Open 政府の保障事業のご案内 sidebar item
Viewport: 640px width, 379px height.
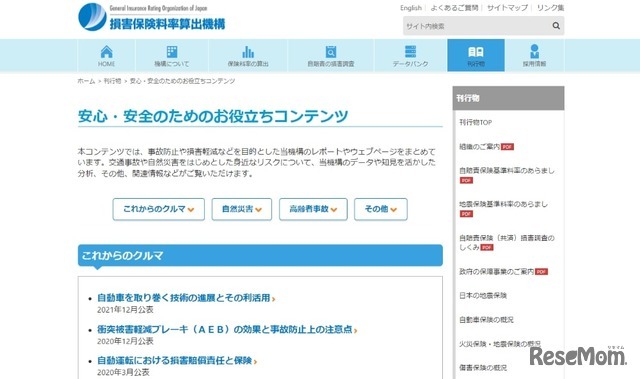496,271
